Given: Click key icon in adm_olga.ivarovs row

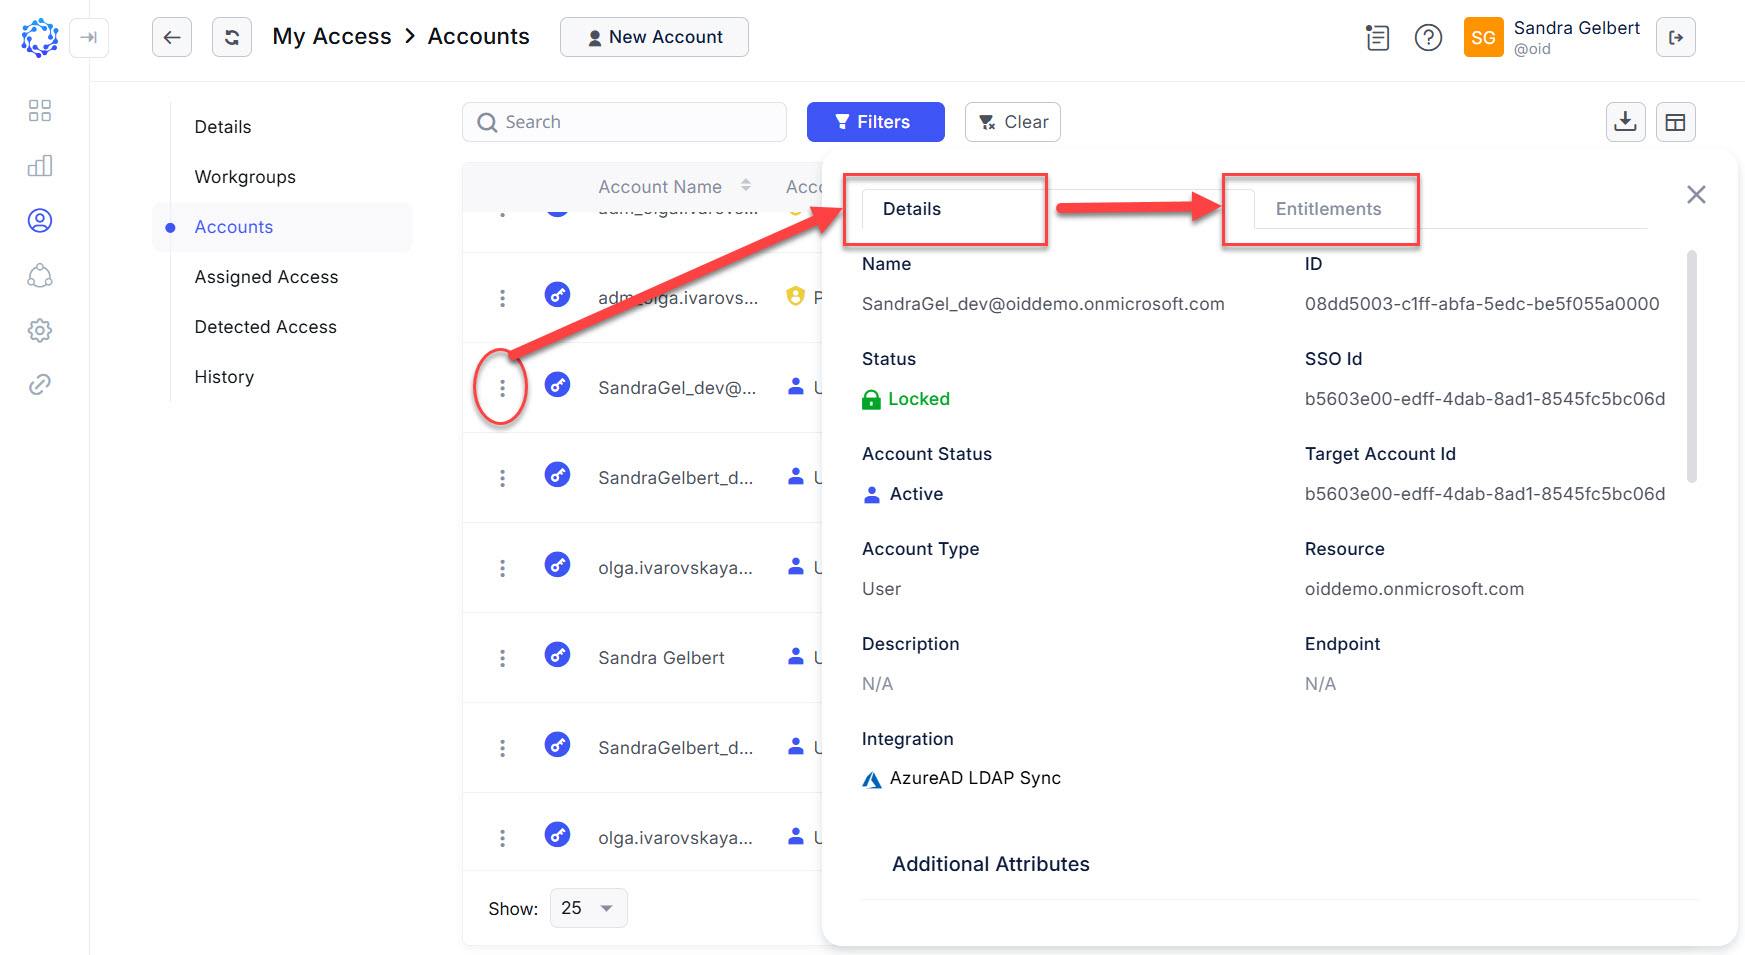Looking at the screenshot, I should click(x=557, y=295).
